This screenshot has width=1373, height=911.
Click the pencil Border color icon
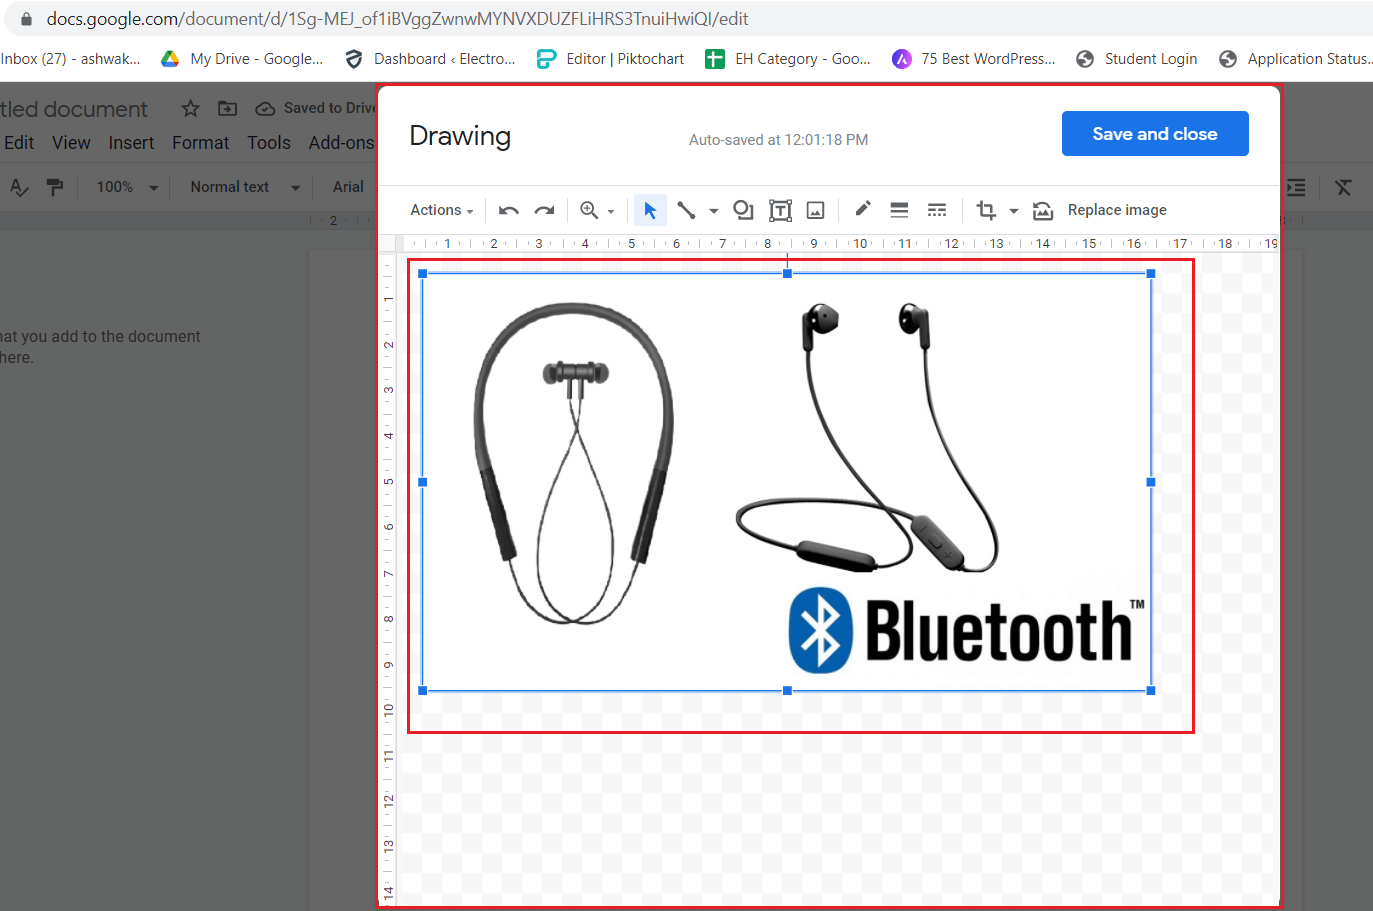point(862,209)
